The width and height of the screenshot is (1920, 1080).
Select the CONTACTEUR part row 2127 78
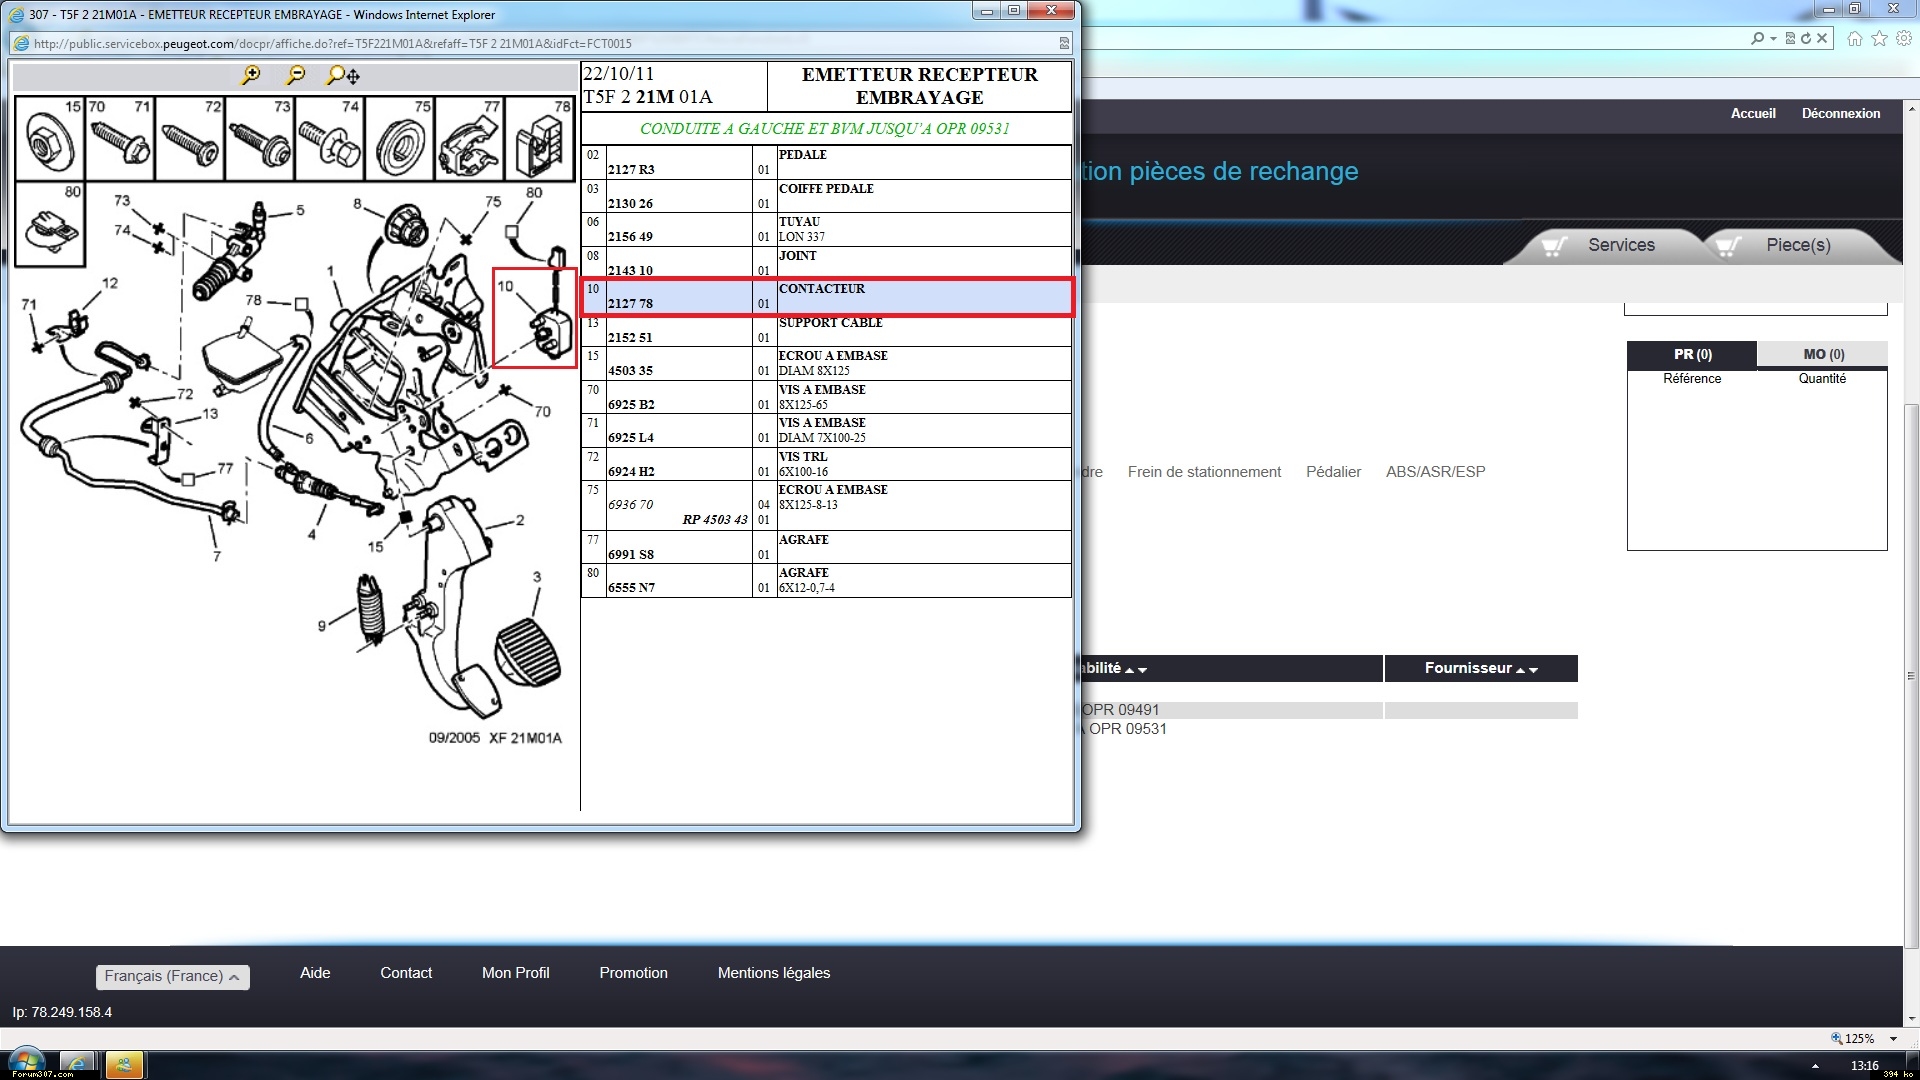point(826,297)
